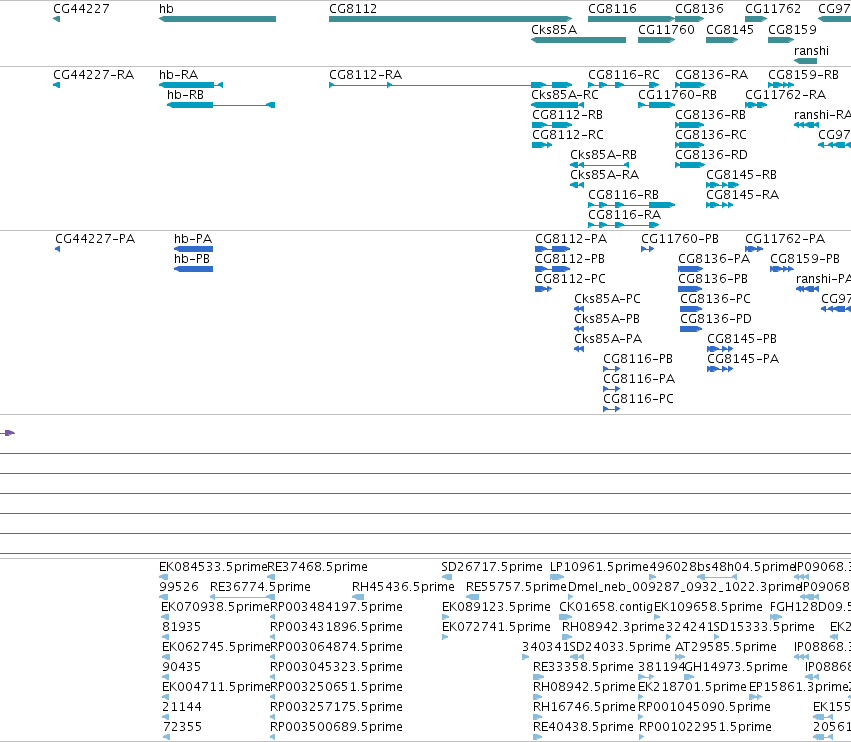
Task: Select the Cks85A-PC protein label
Action: 607,300
